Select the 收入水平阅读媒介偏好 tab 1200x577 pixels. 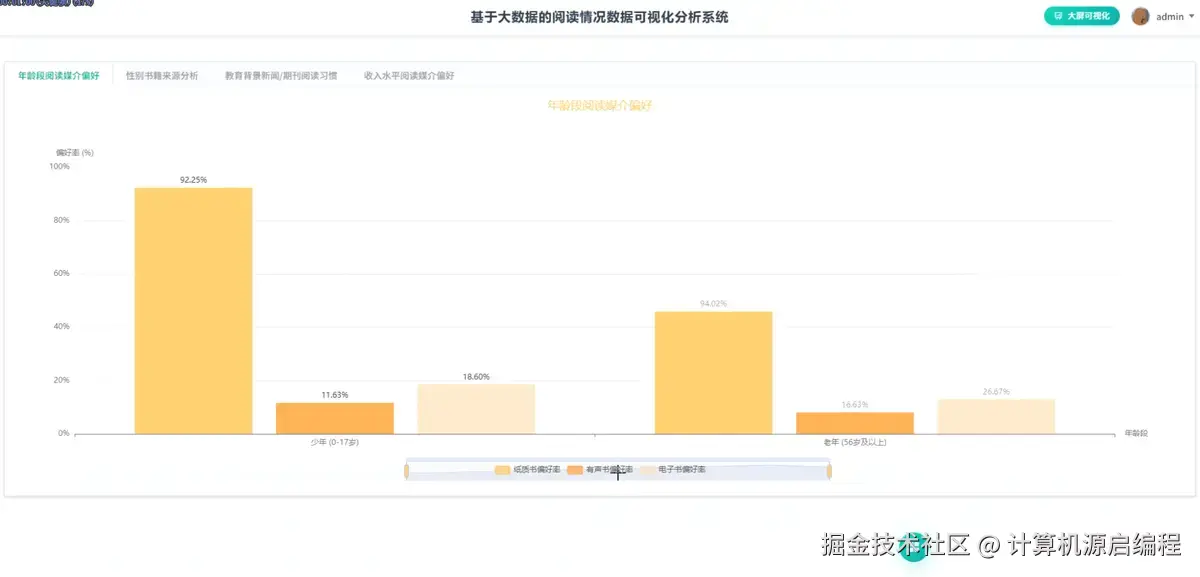click(409, 75)
